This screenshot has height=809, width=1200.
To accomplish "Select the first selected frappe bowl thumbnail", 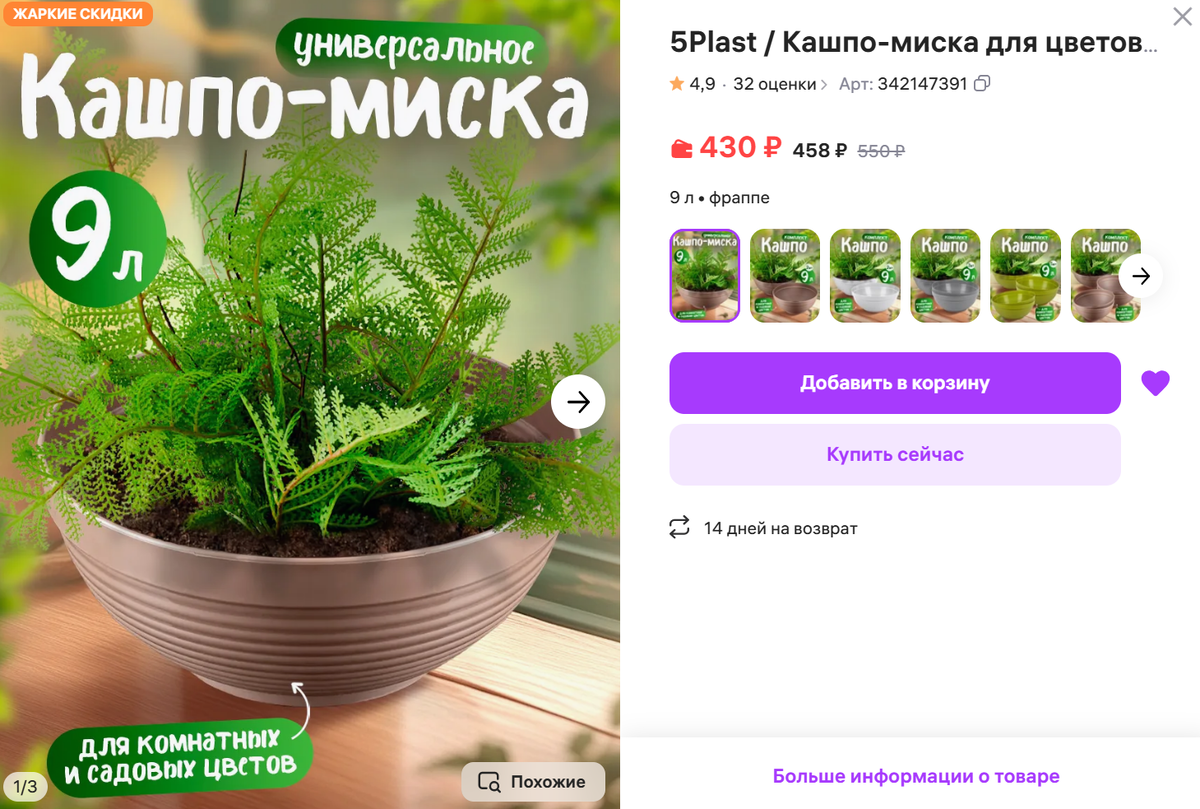I will click(705, 276).
